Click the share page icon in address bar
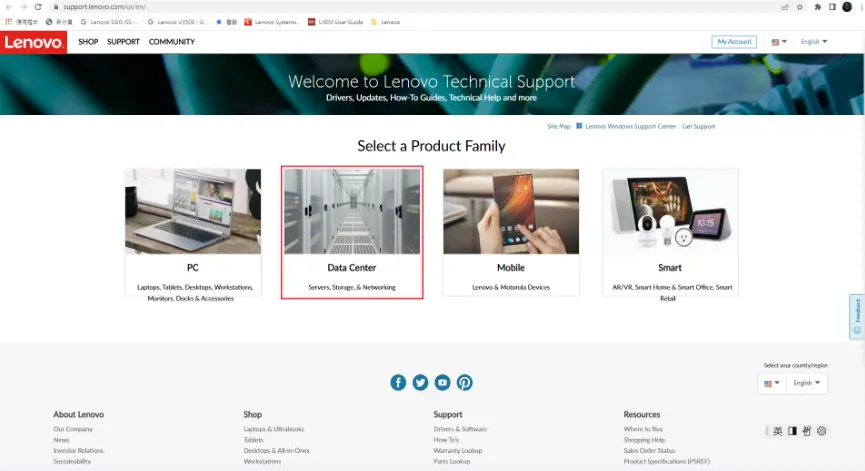Image resolution: width=865 pixels, height=471 pixels. [784, 7]
